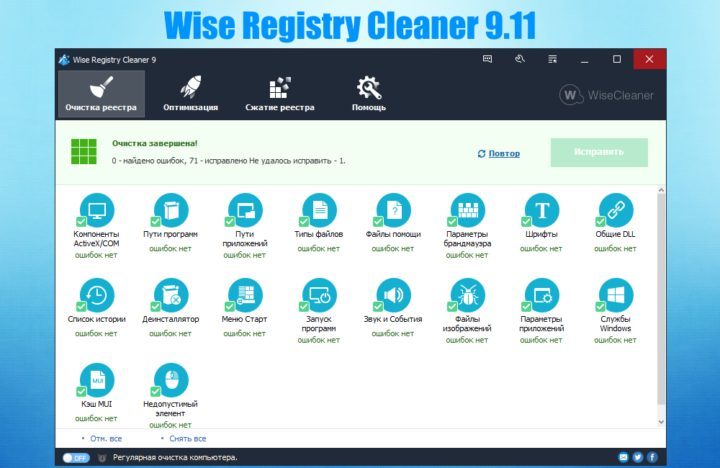The height and width of the screenshot is (468, 720).
Task: Select the Шрифты (Fonts) category icon
Action: pos(542,210)
